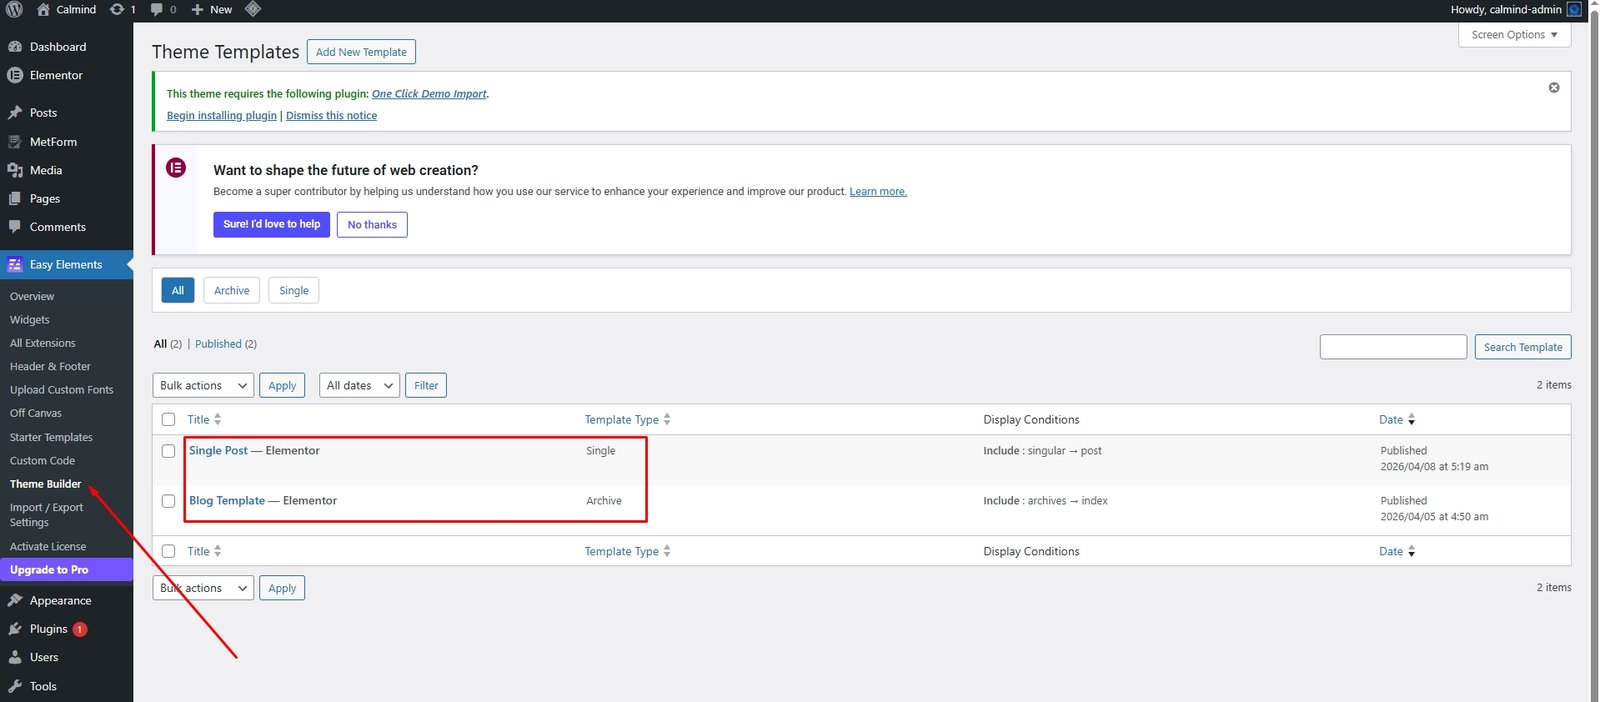
Task: Click the Media library icon in sidebar
Action: click(15, 170)
